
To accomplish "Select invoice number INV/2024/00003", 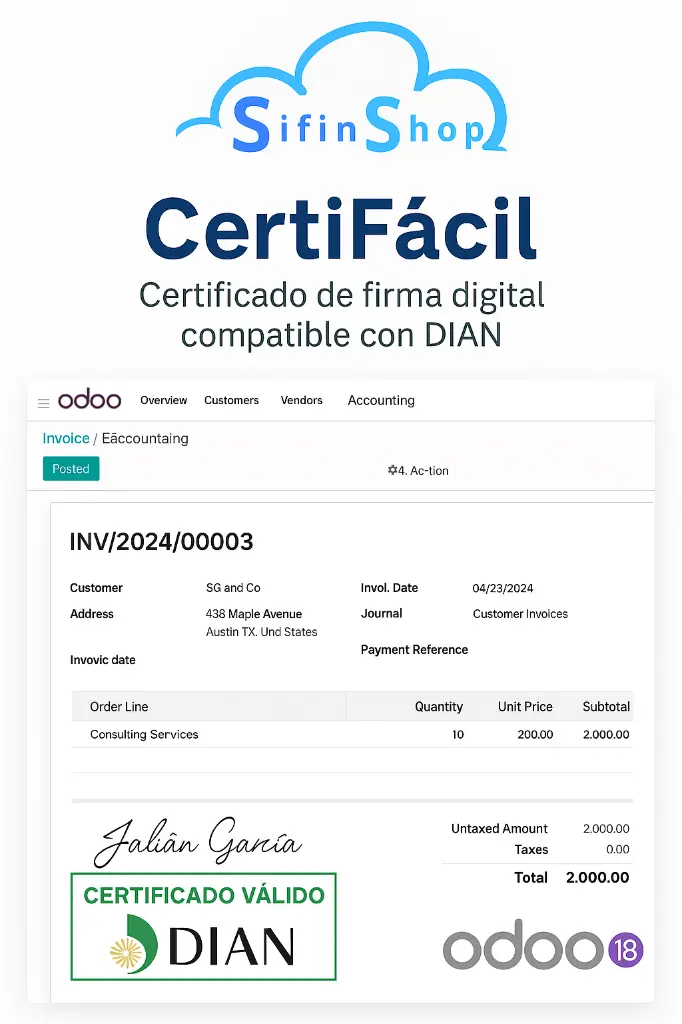I will 161,541.
